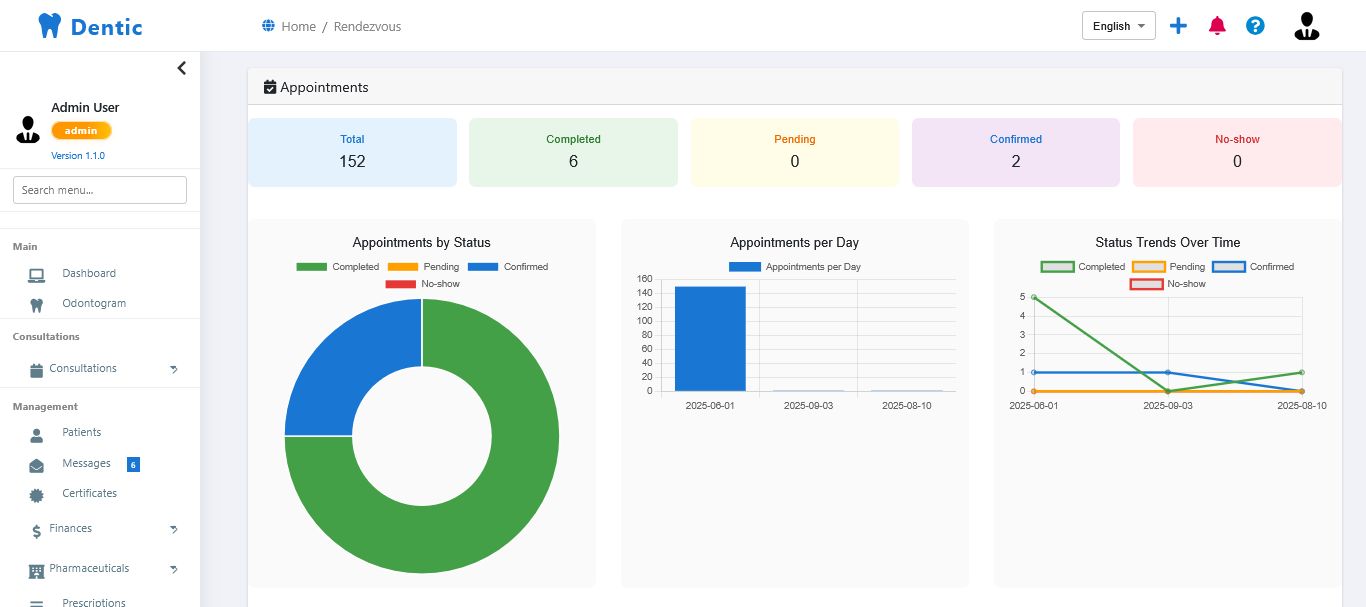Open the user profile avatar in header
Screen dimensions: 1366x607
coord(1306,26)
